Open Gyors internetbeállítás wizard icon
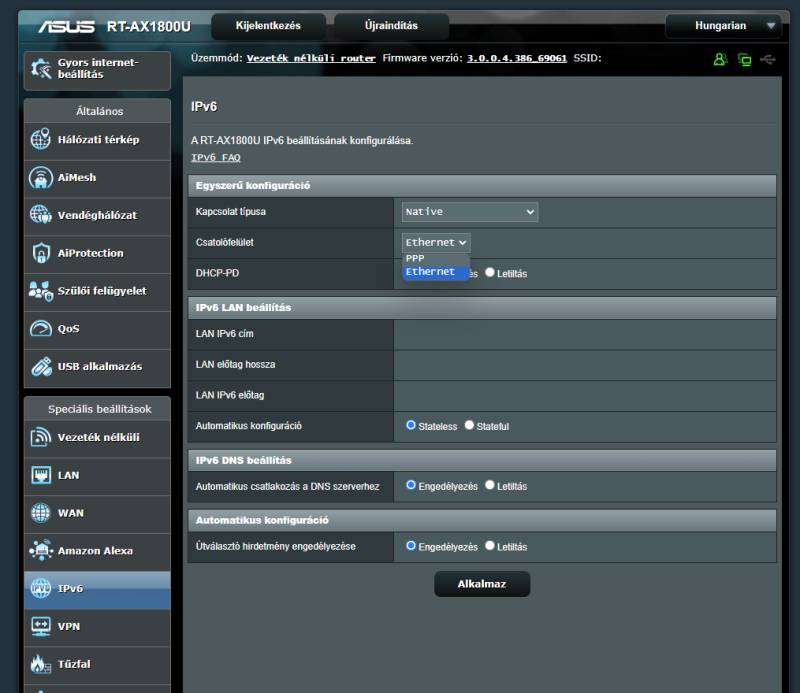The width and height of the screenshot is (800, 693). coord(41,69)
